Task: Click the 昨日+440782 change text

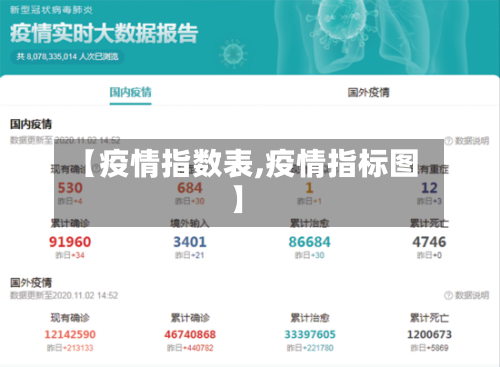Action: click(190, 348)
